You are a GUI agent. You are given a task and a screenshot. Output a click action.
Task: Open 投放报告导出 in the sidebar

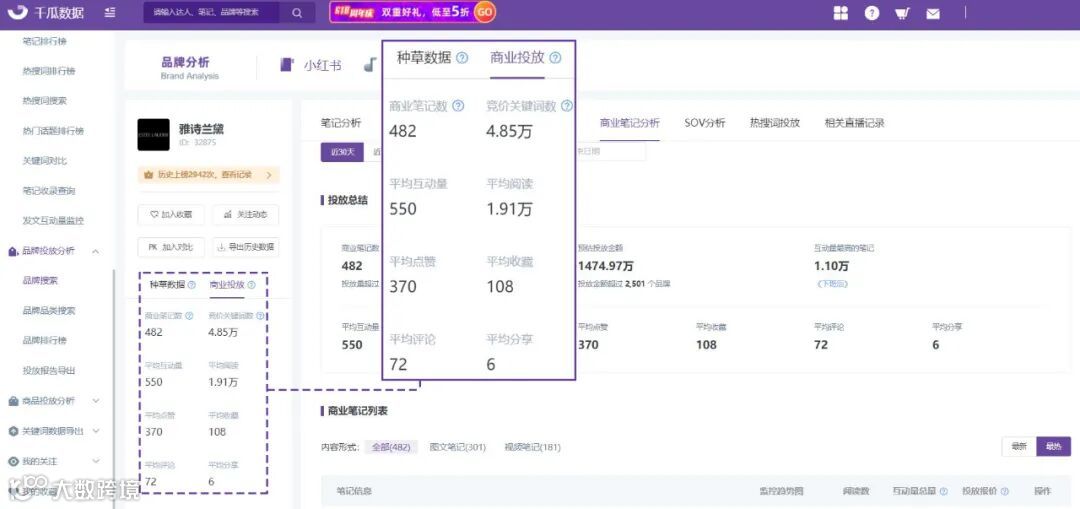[x=49, y=371]
